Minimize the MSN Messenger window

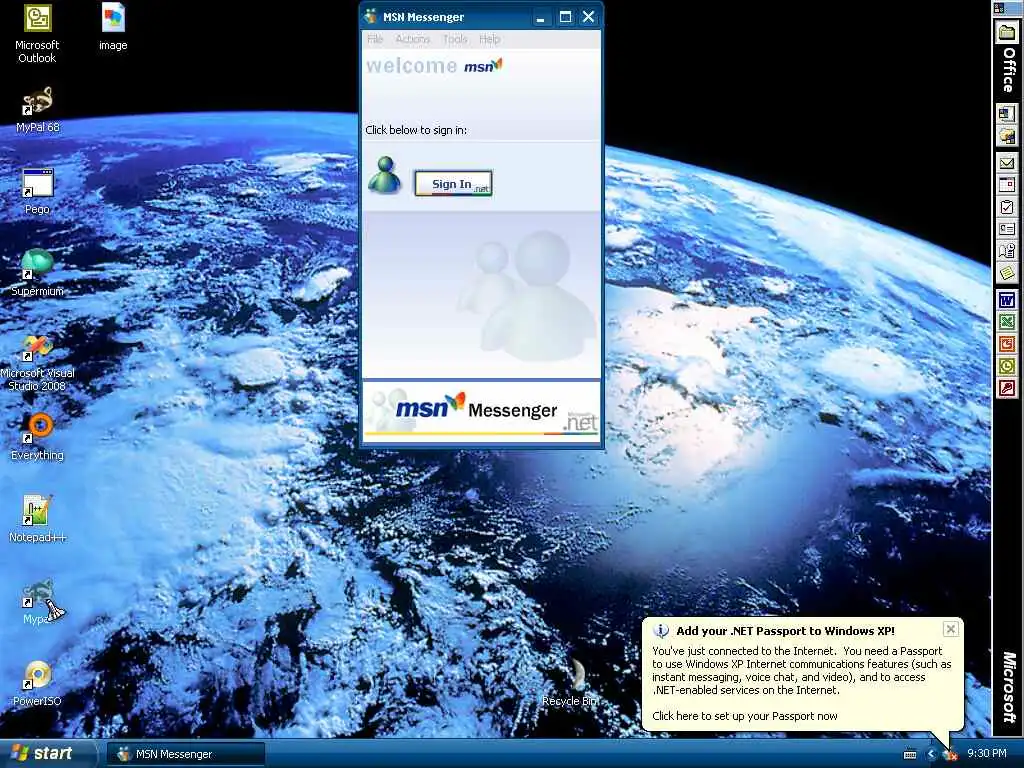click(x=540, y=17)
